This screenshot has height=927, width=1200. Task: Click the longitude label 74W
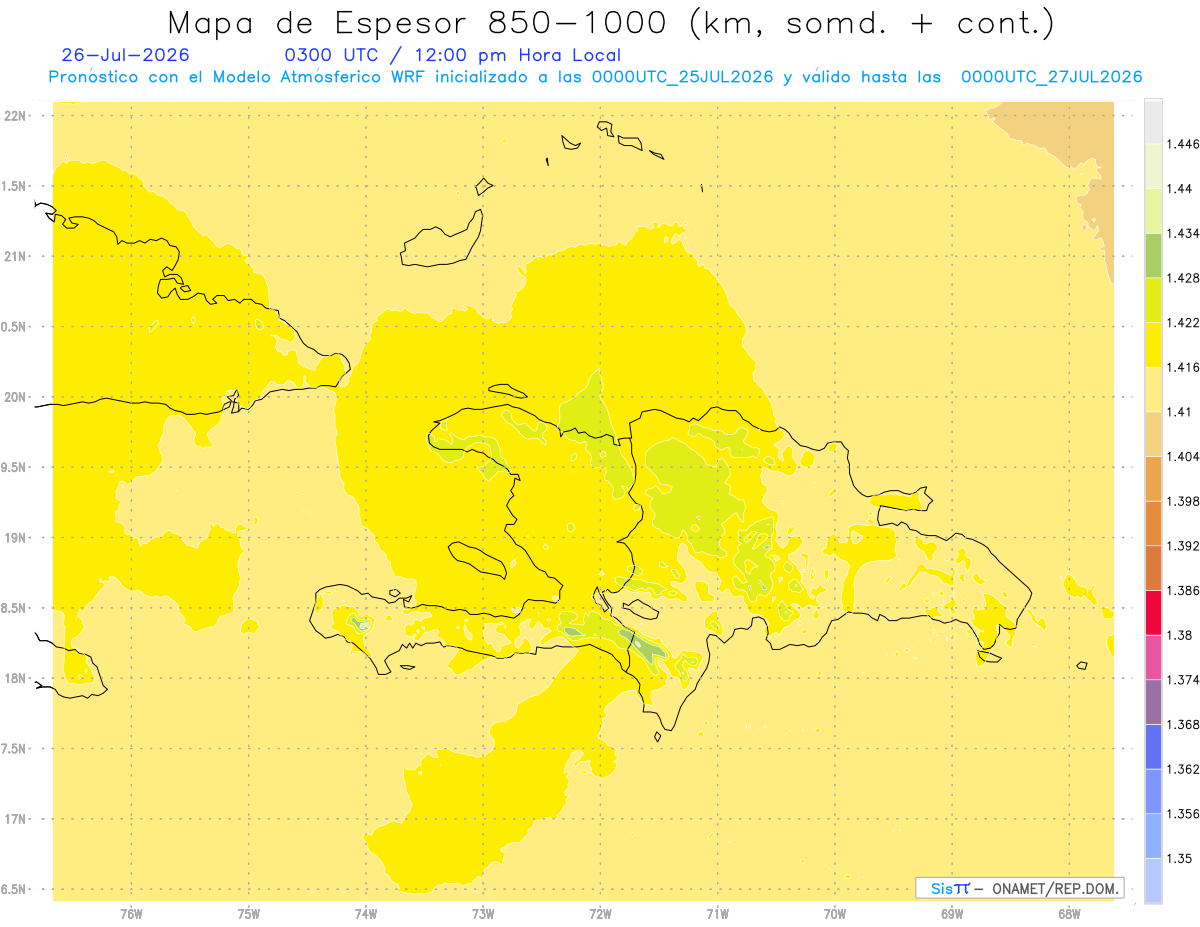point(366,914)
